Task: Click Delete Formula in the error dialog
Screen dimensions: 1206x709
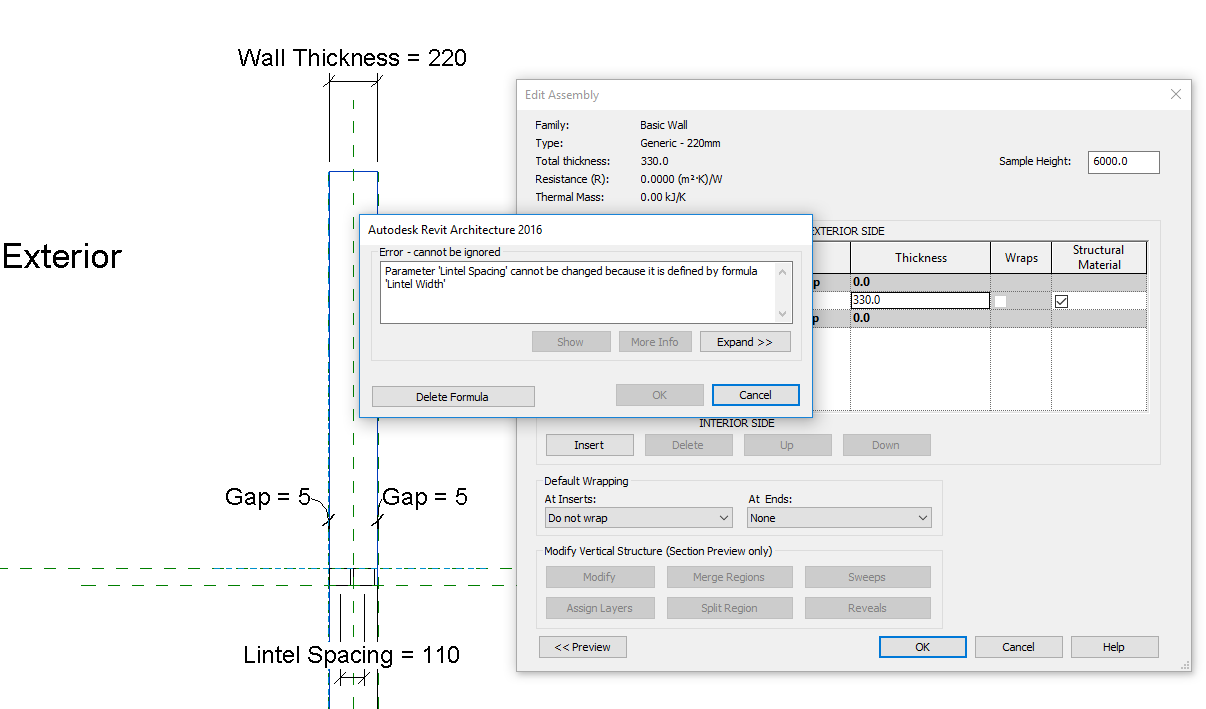Action: click(453, 397)
